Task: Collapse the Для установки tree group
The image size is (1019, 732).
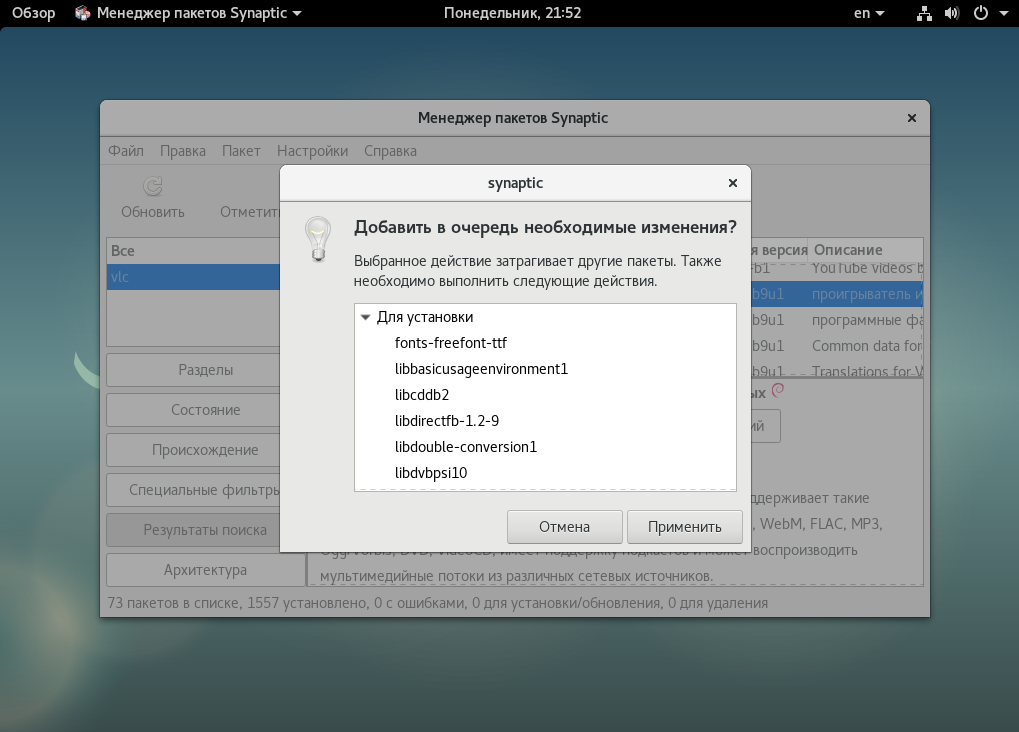Action: coord(365,317)
